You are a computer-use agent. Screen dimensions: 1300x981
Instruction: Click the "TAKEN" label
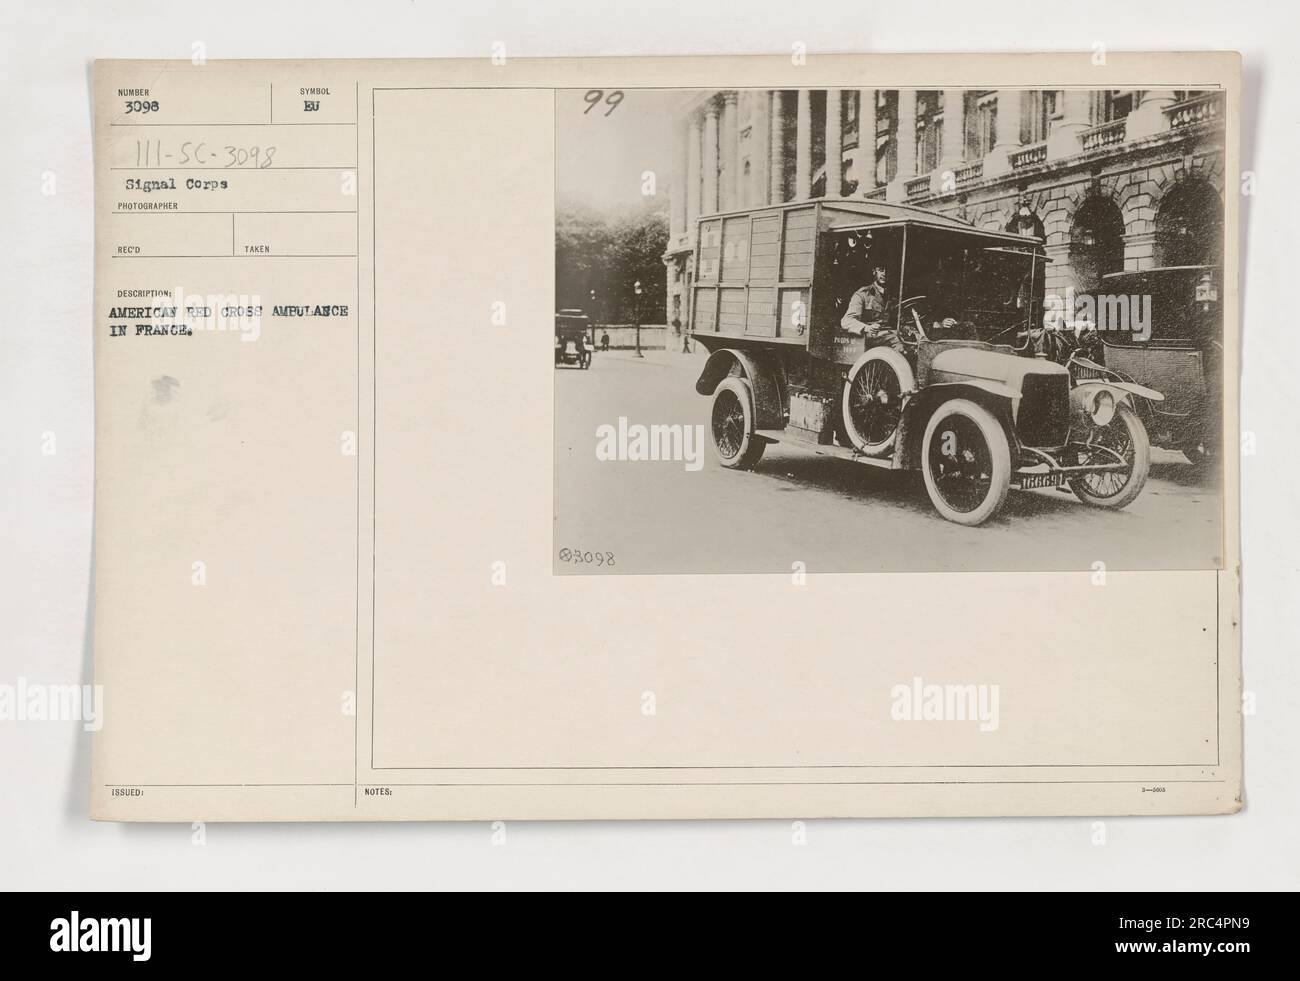pos(258,250)
